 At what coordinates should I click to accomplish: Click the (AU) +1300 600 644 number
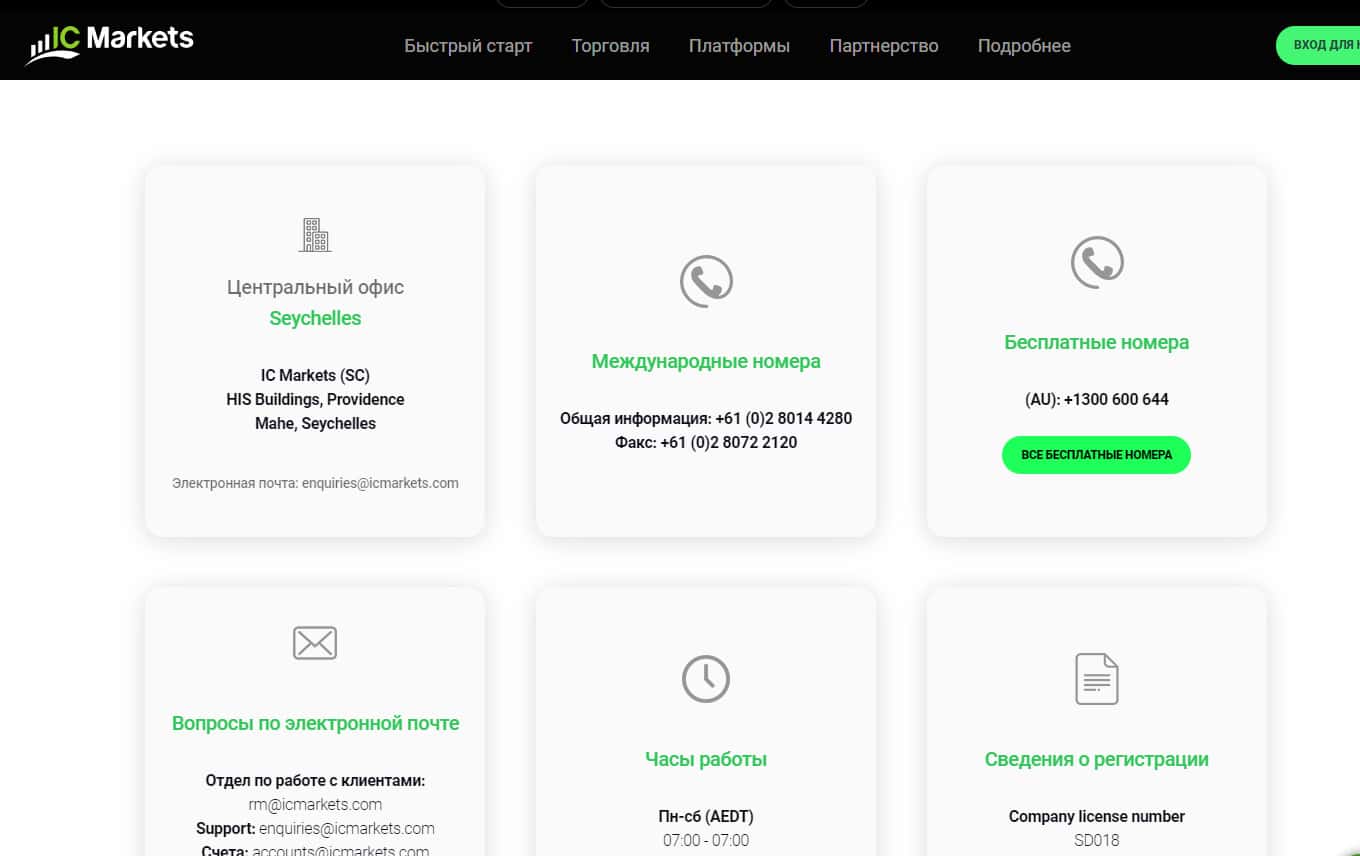(x=1097, y=399)
